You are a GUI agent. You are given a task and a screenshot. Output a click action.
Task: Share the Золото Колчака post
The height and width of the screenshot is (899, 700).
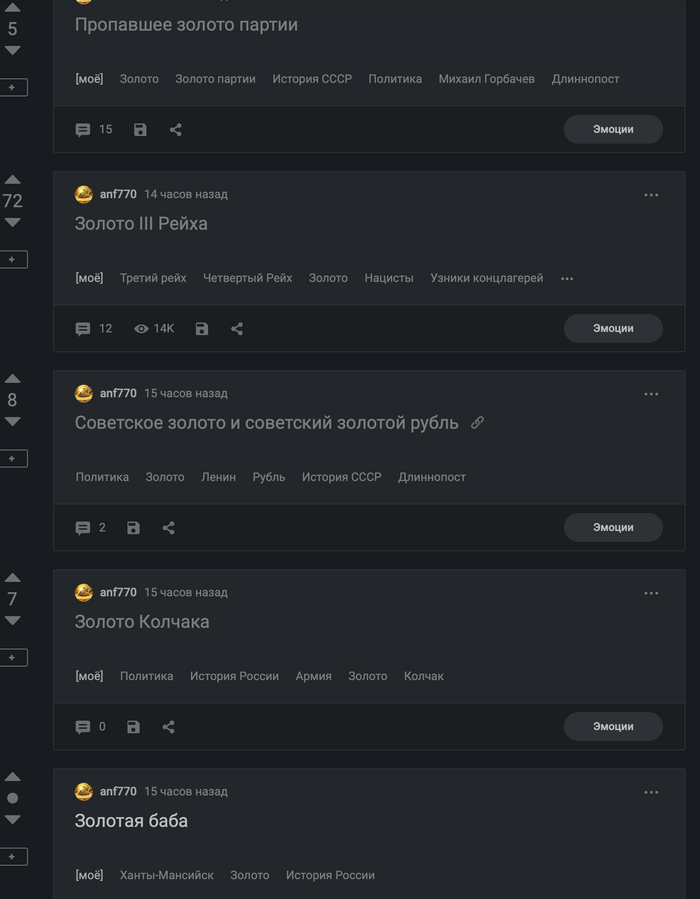(168, 727)
